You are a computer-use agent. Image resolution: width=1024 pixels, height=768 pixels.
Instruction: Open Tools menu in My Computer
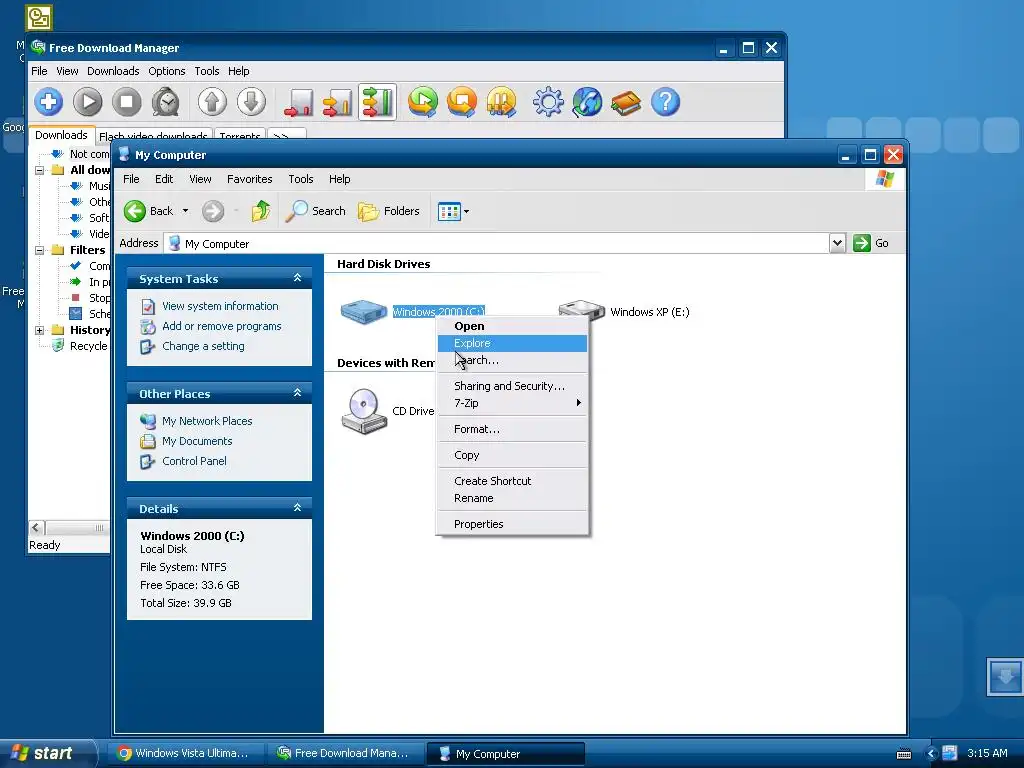tap(300, 179)
